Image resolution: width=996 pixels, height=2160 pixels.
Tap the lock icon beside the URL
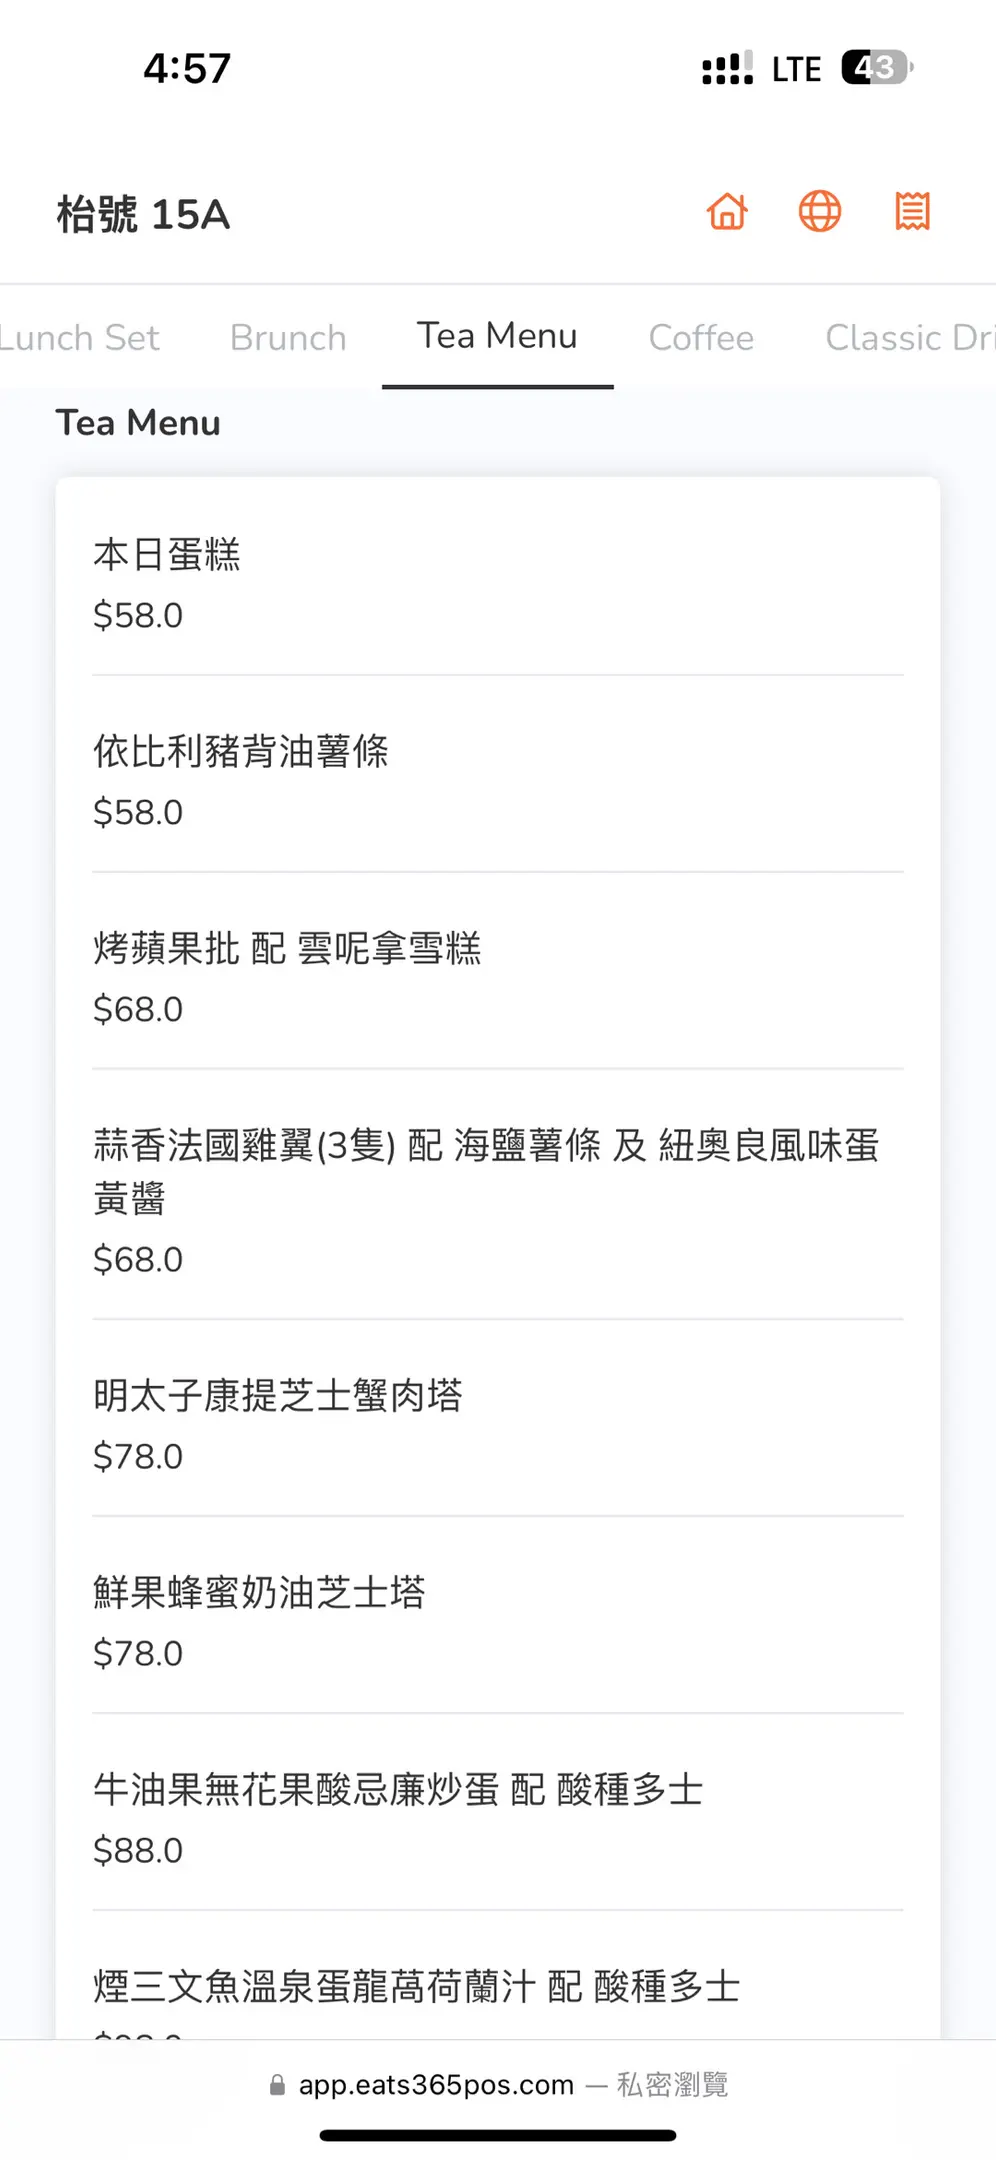click(277, 2085)
